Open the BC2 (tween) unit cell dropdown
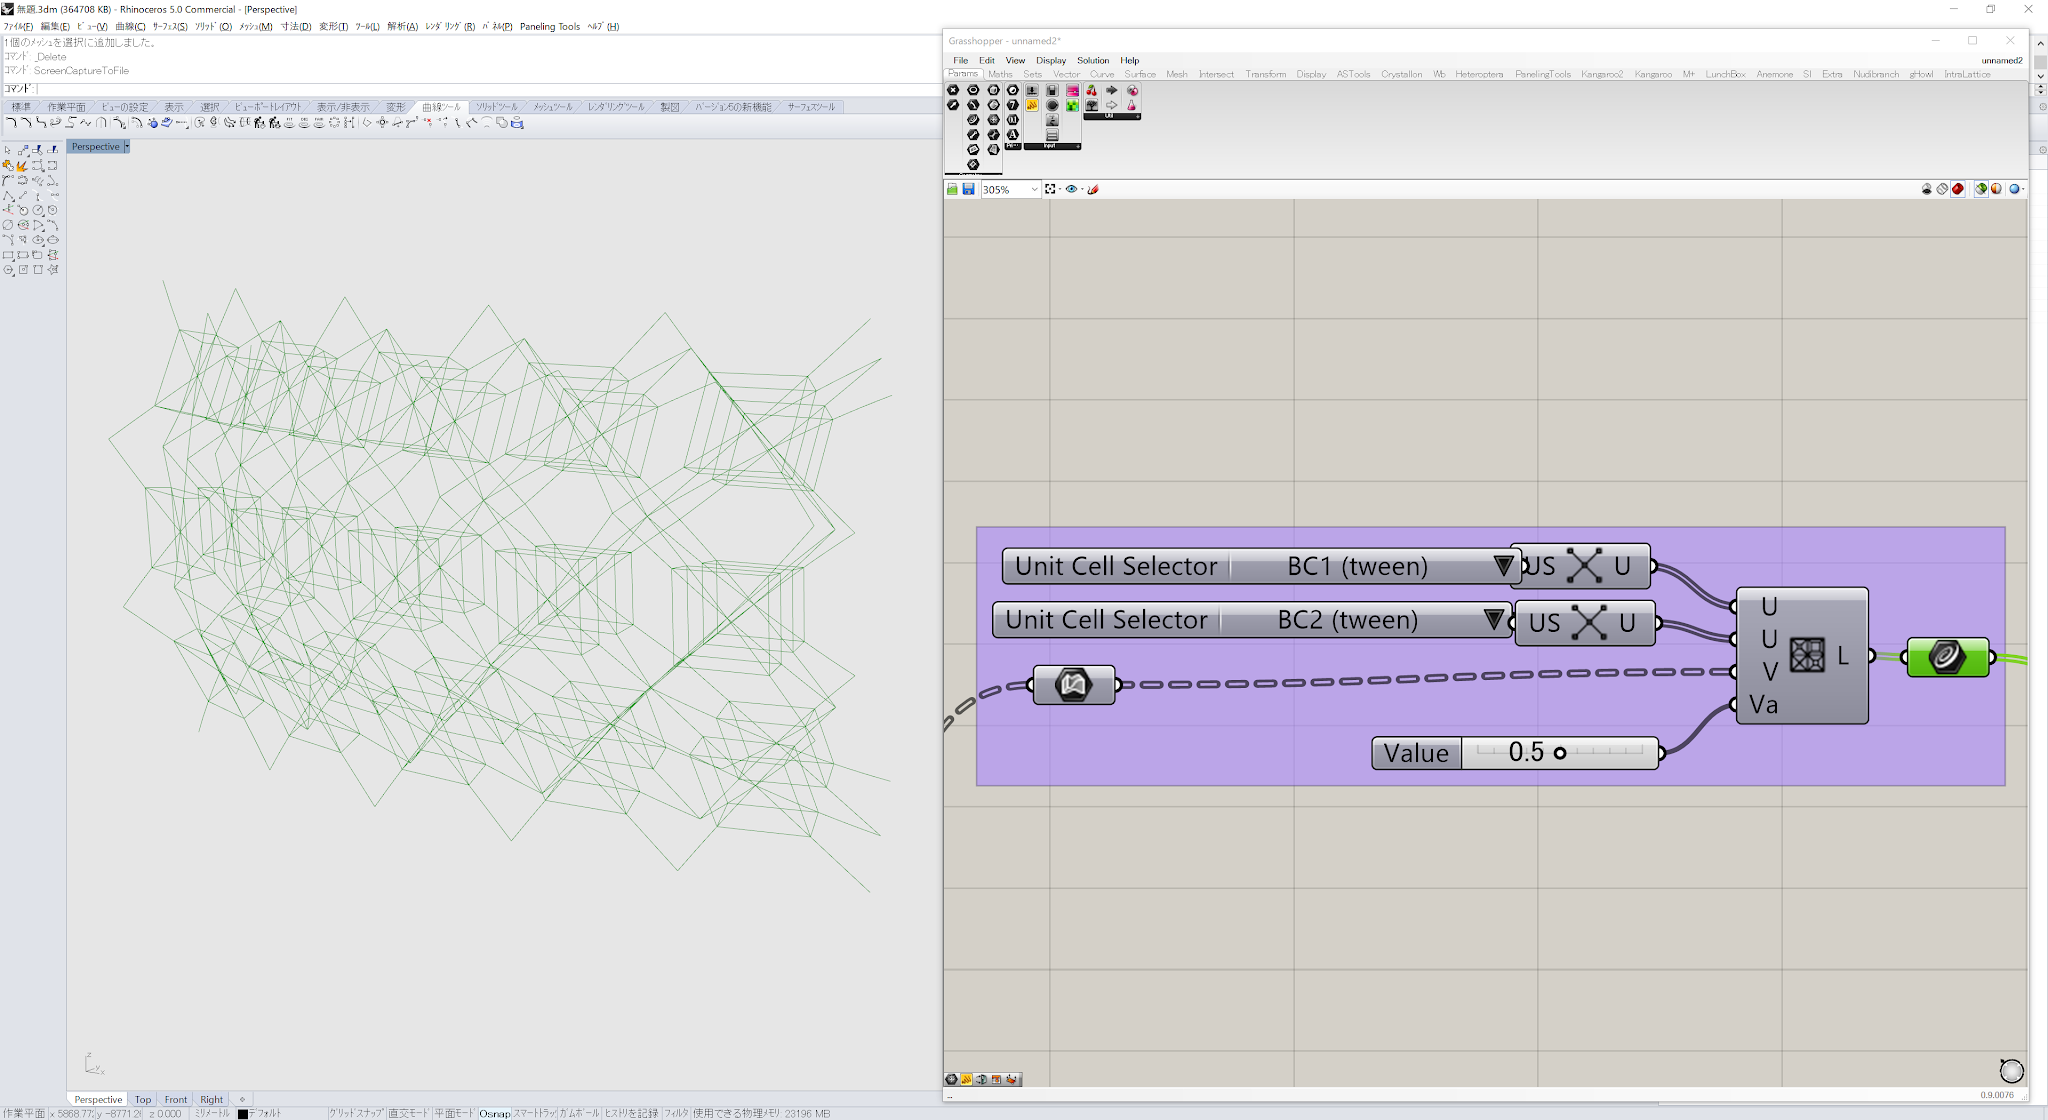Viewport: 2048px width, 1120px height. point(1493,620)
